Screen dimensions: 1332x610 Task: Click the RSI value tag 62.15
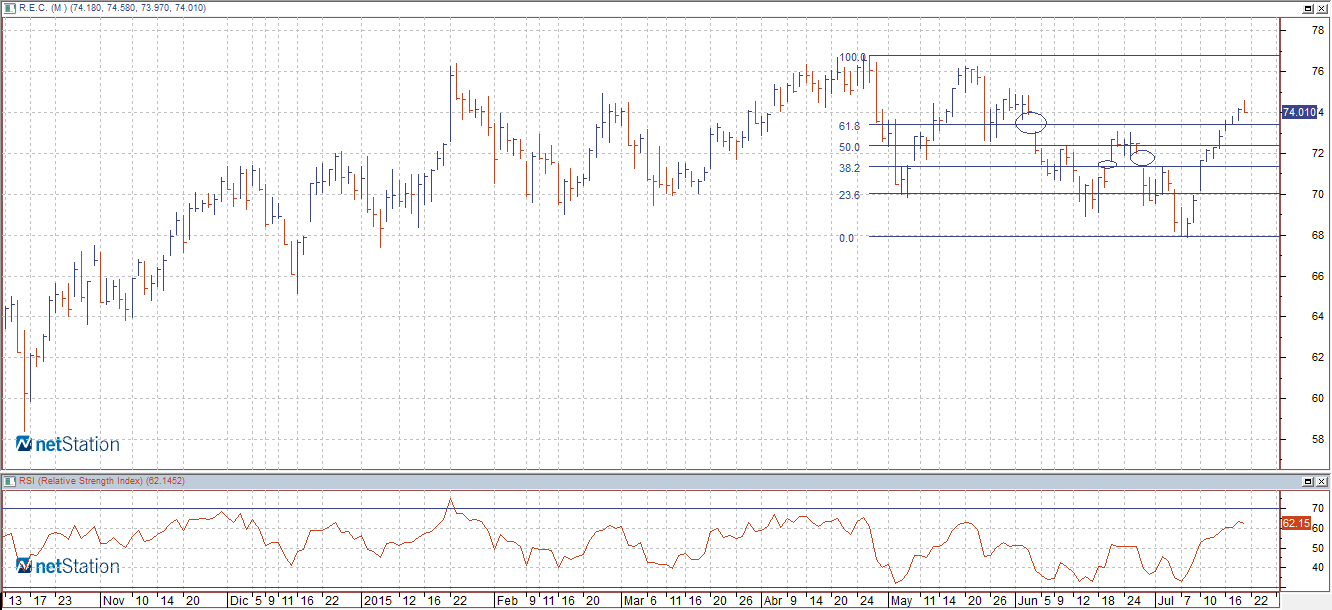(x=1294, y=523)
